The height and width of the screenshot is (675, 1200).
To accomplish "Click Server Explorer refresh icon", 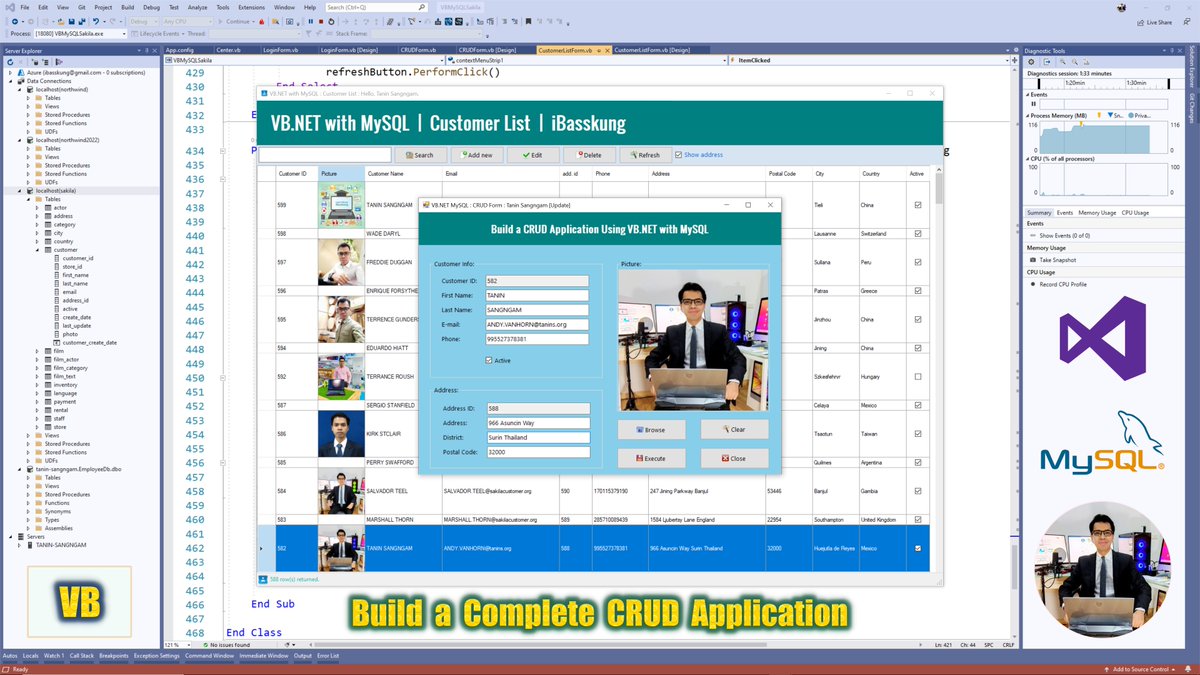I will [10, 62].
